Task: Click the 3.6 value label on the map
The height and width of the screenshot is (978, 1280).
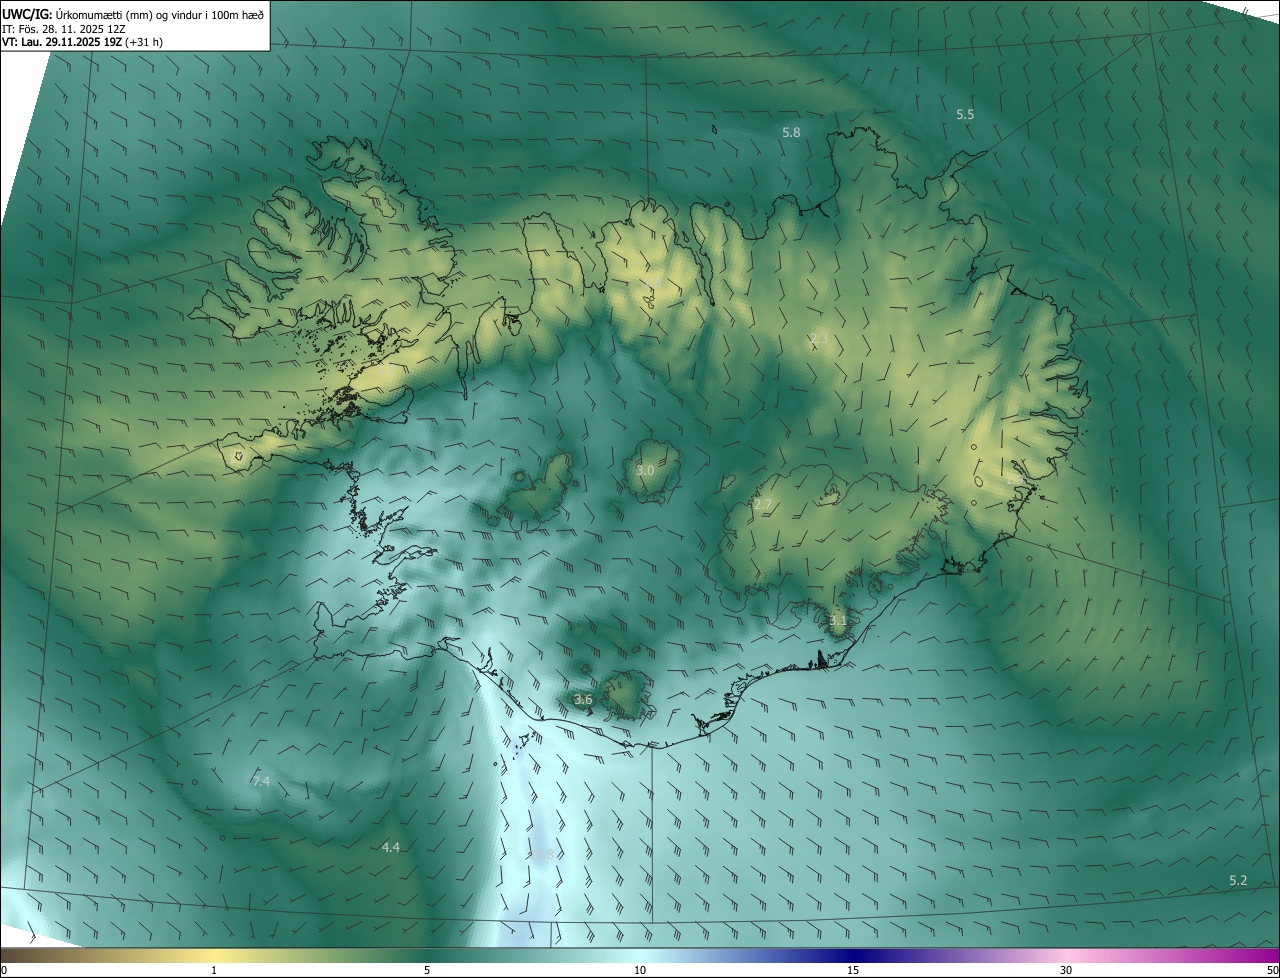Action: pos(584,700)
